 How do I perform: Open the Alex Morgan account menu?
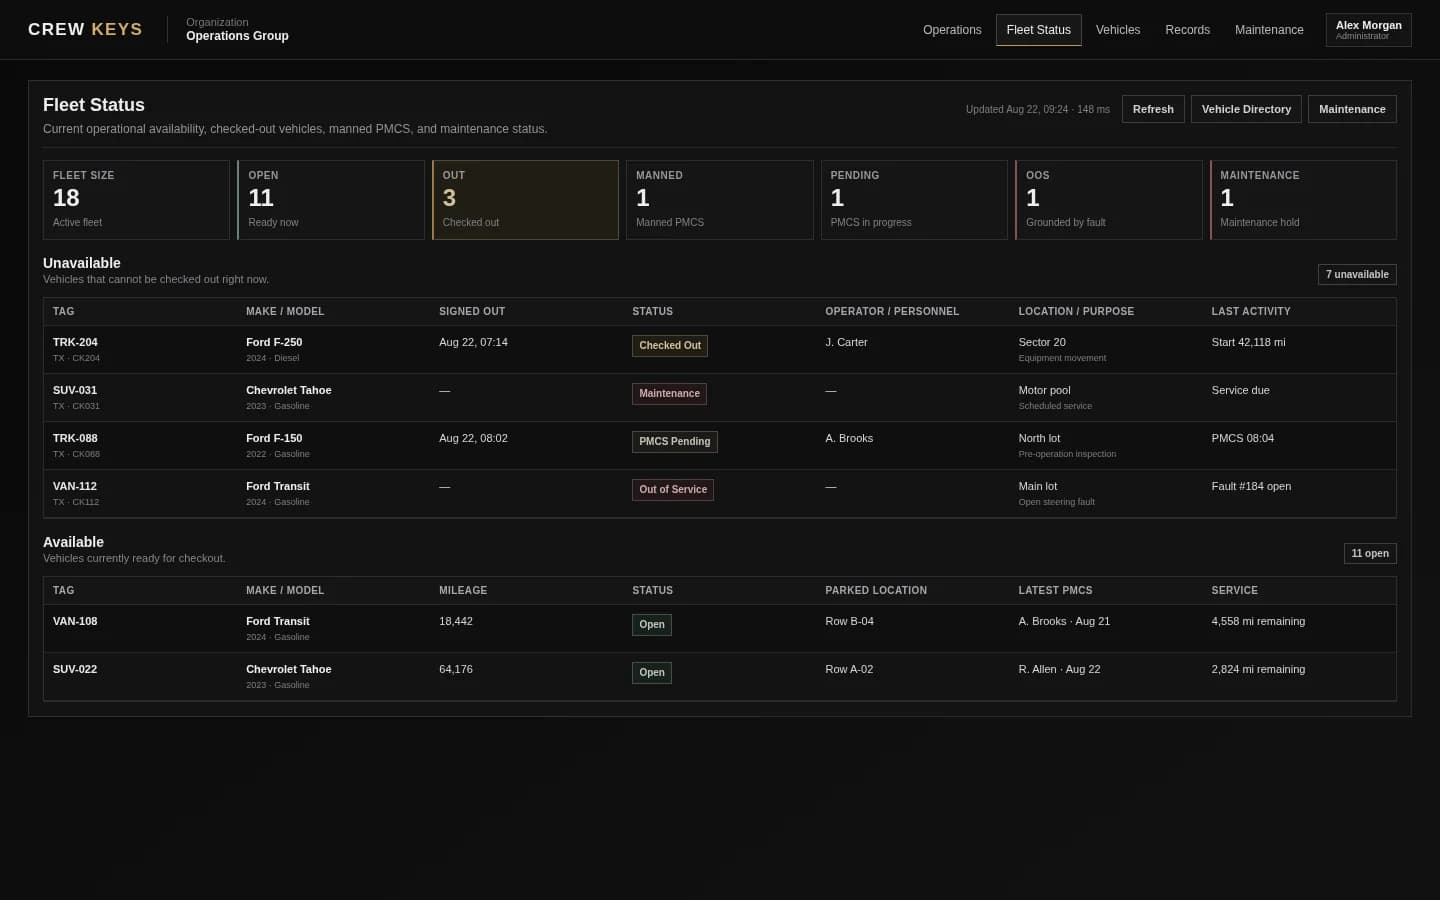pyautogui.click(x=1368, y=30)
